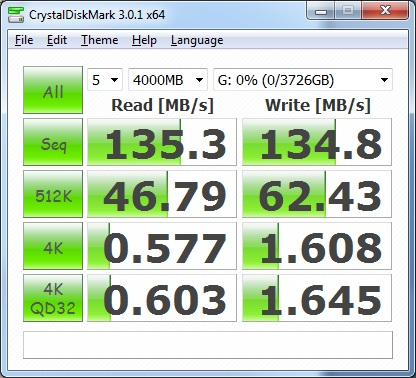Start the 512K random test
The width and height of the screenshot is (416, 378).
pyautogui.click(x=53, y=194)
